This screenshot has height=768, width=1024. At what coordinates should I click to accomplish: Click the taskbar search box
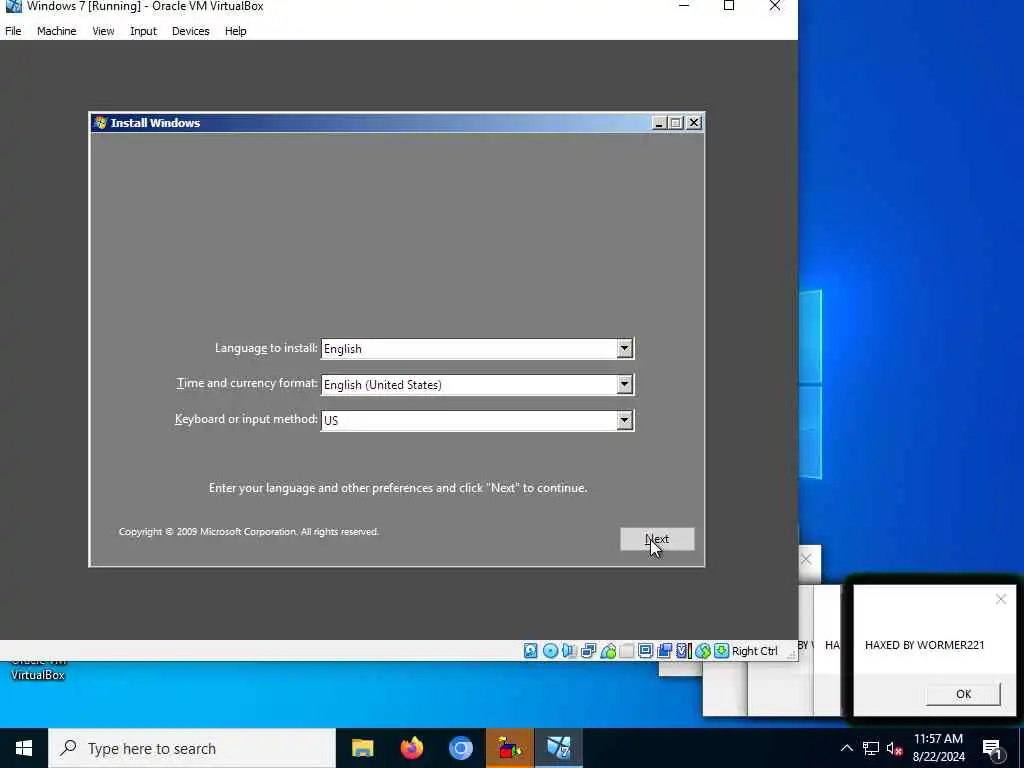[192, 748]
